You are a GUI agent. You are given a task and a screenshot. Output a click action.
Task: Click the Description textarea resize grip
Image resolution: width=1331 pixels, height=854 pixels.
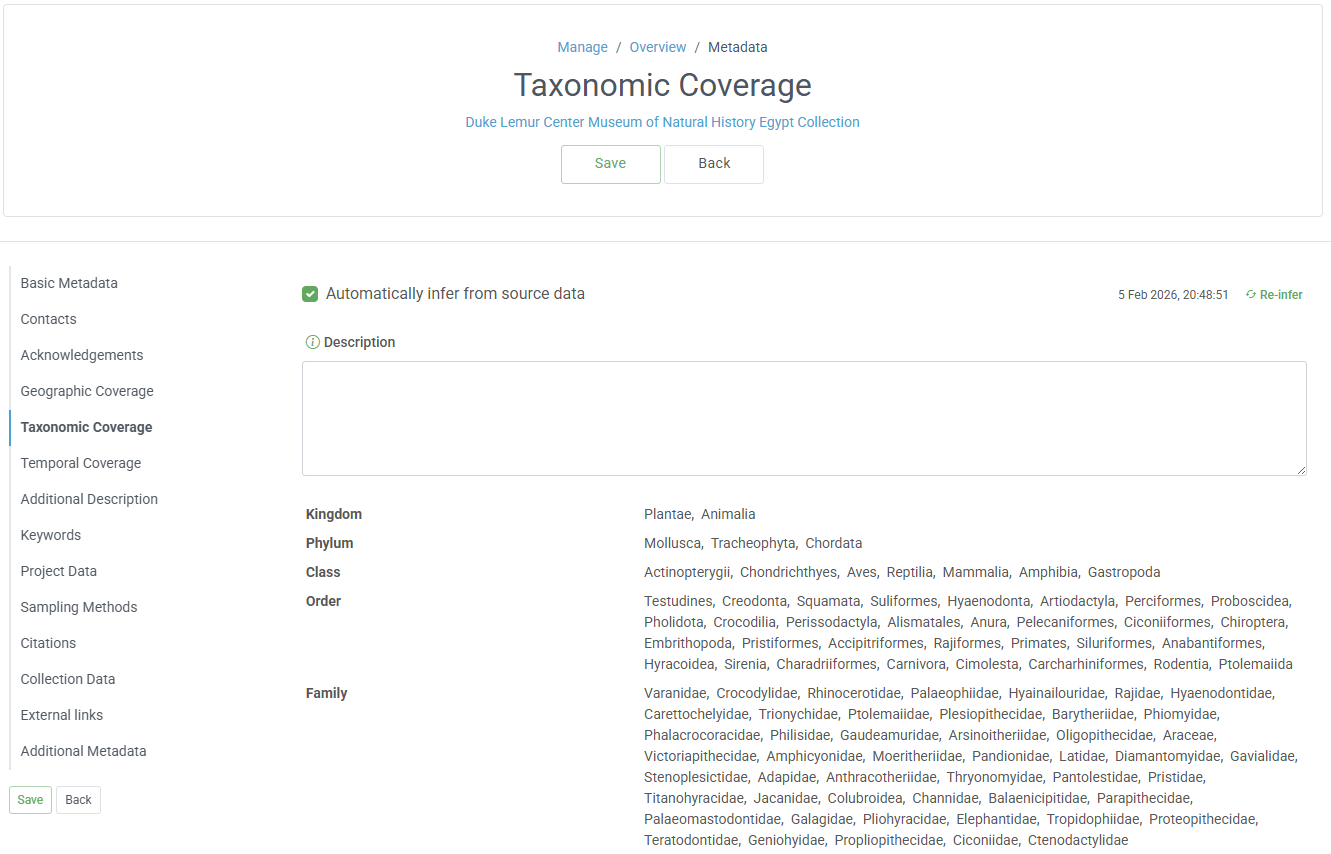point(1301,470)
